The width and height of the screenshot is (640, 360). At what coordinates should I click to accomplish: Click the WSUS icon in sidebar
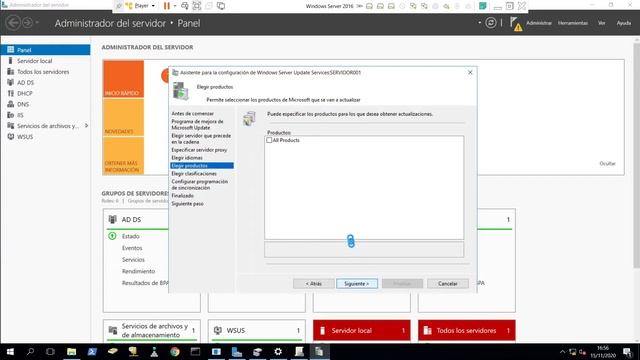[x=11, y=137]
